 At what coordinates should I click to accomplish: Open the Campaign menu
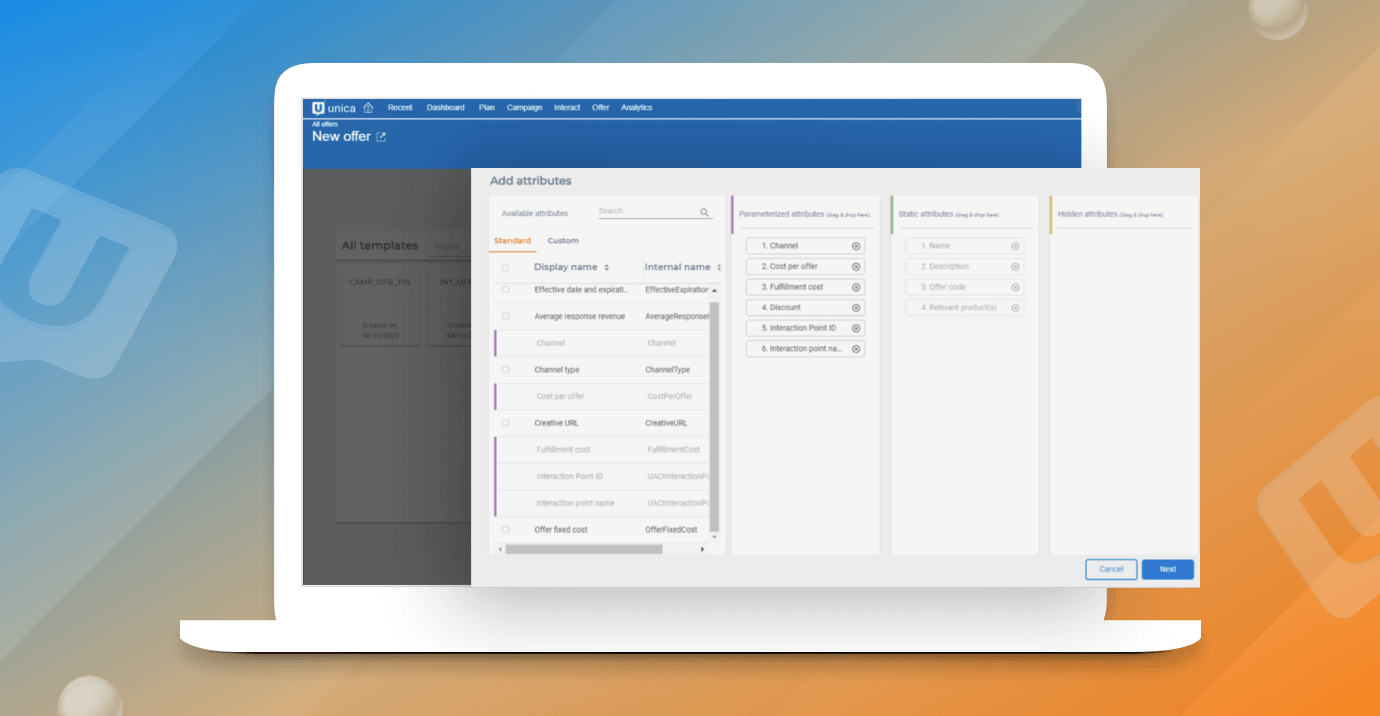tap(524, 108)
